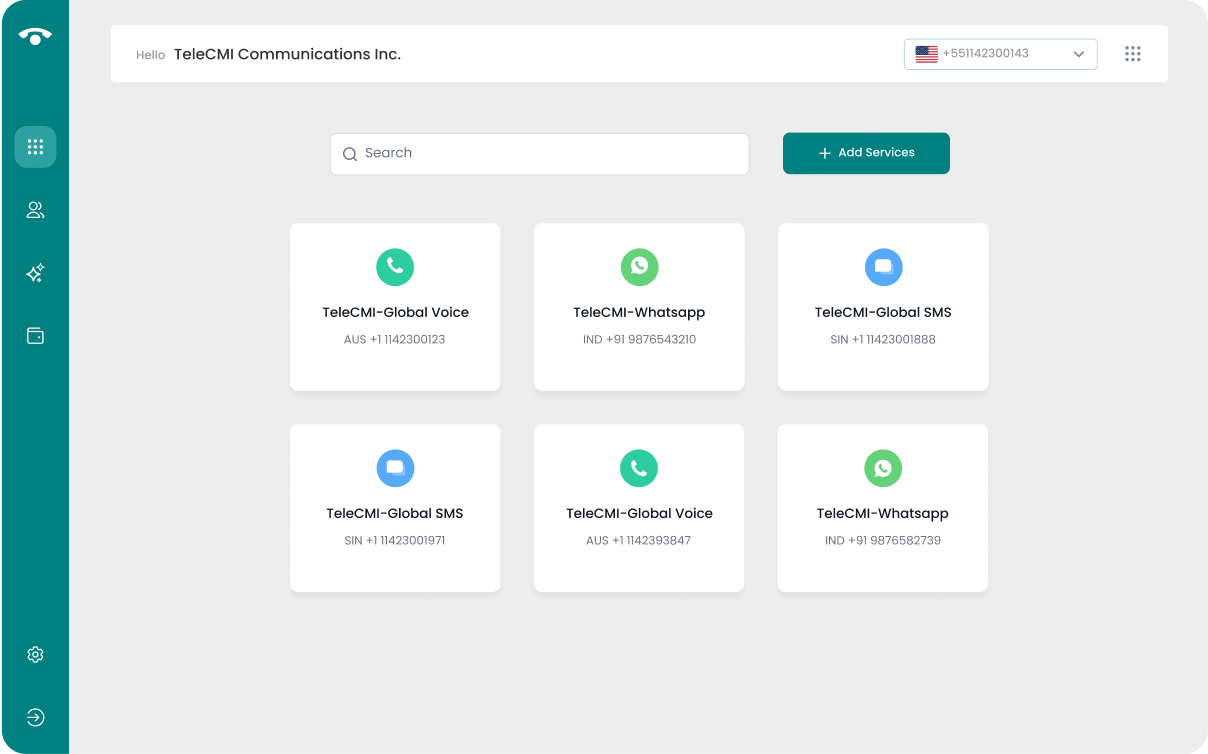
Task: Expand the +551142300143 phone number dropdown
Action: pyautogui.click(x=1000, y=54)
